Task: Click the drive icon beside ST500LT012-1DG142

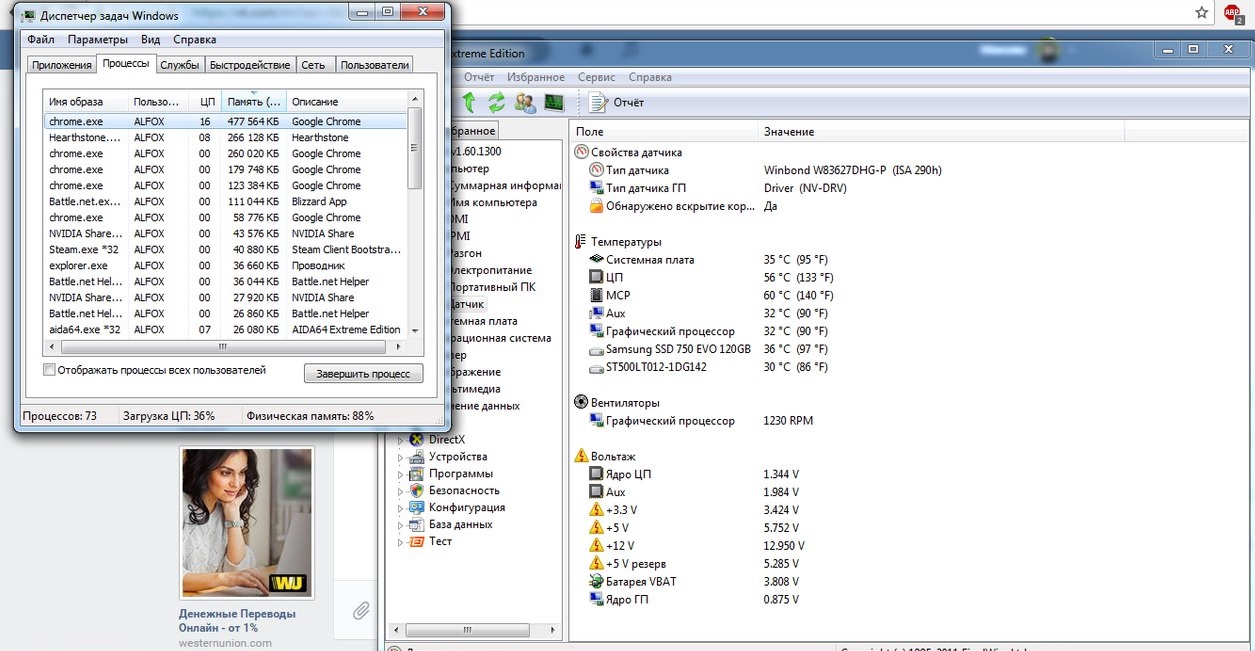Action: click(597, 367)
